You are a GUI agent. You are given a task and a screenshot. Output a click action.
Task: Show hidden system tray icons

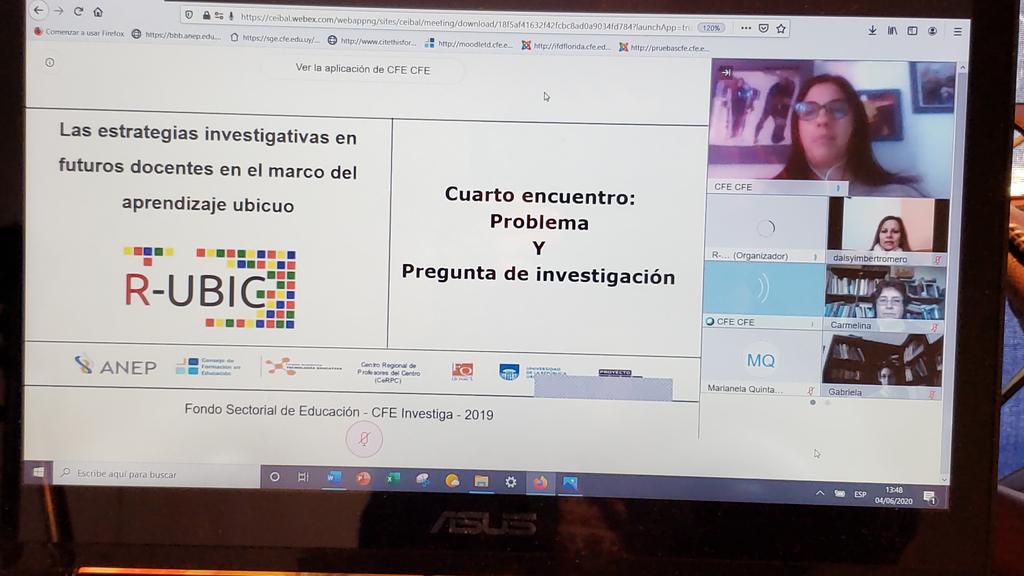click(820, 494)
